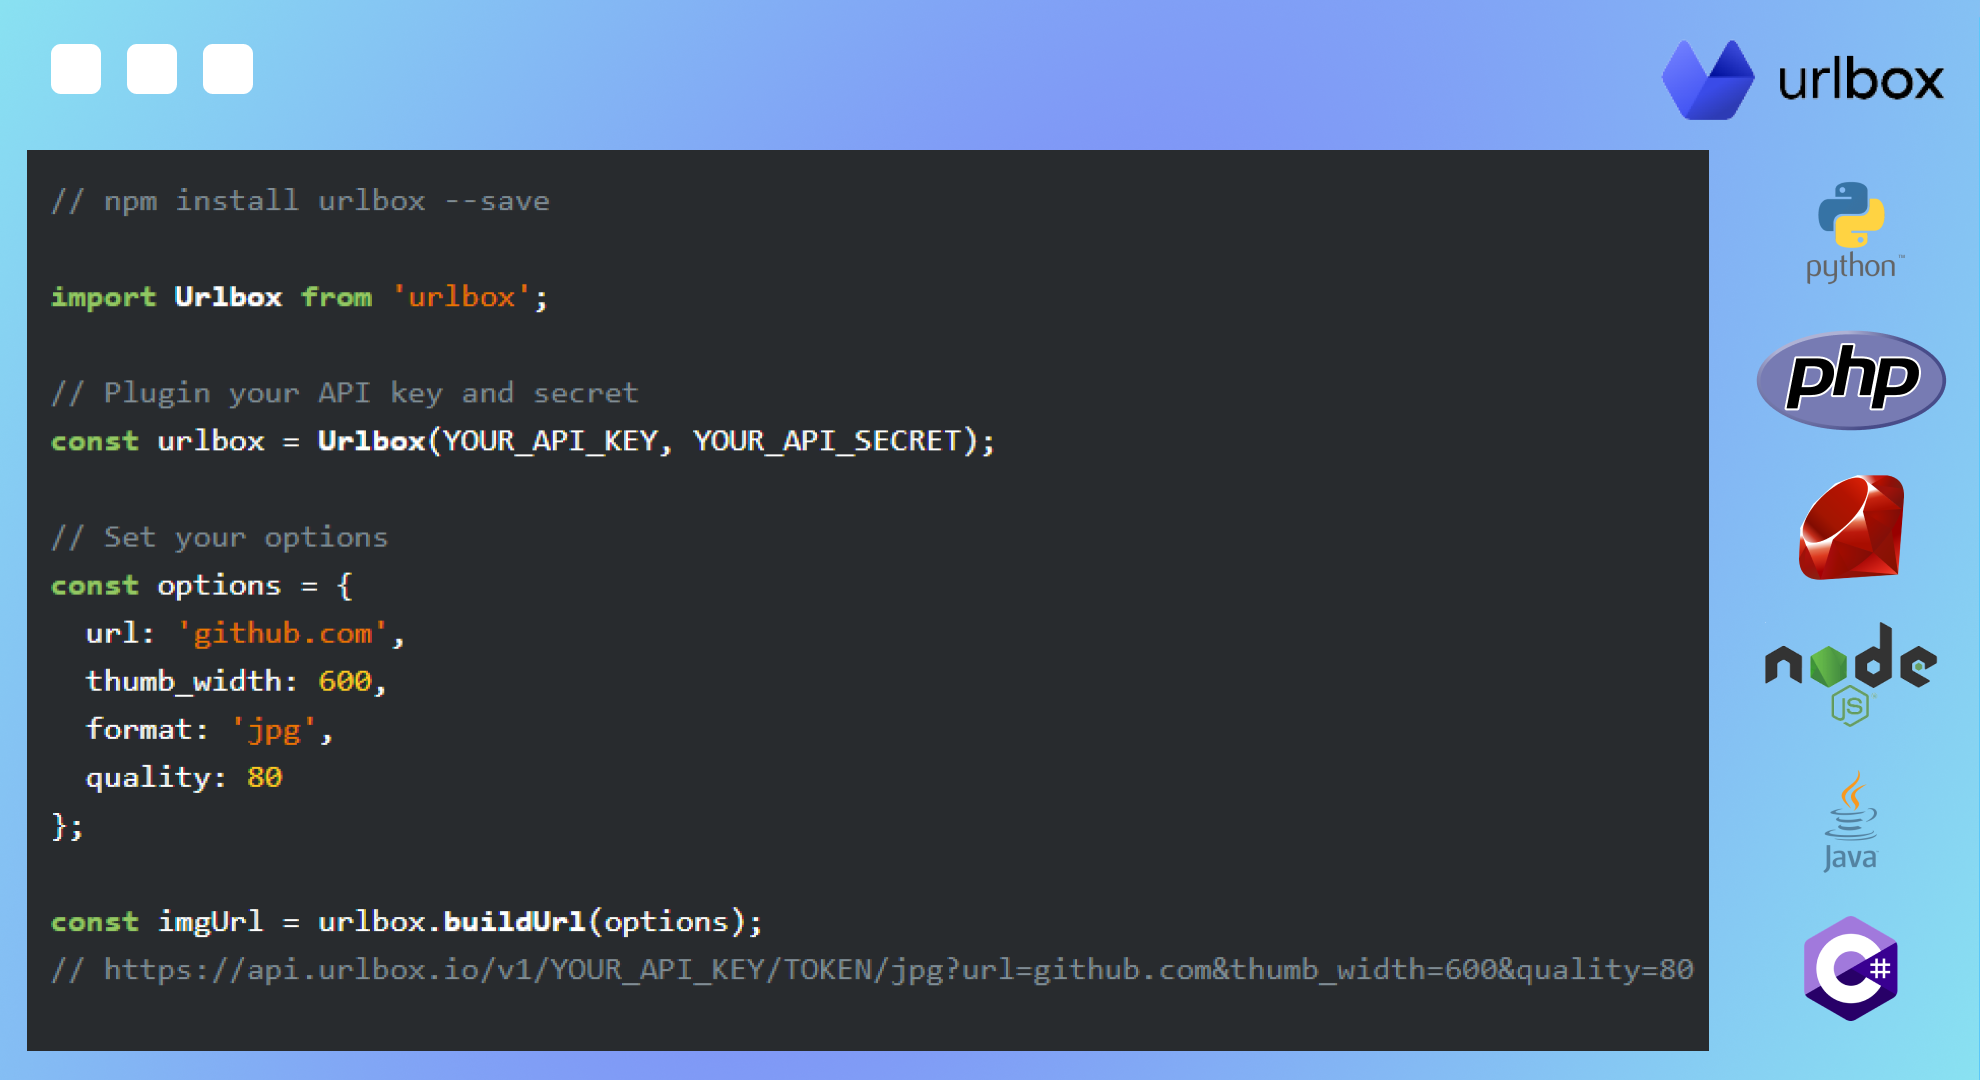Click the first white window square

(x=76, y=69)
